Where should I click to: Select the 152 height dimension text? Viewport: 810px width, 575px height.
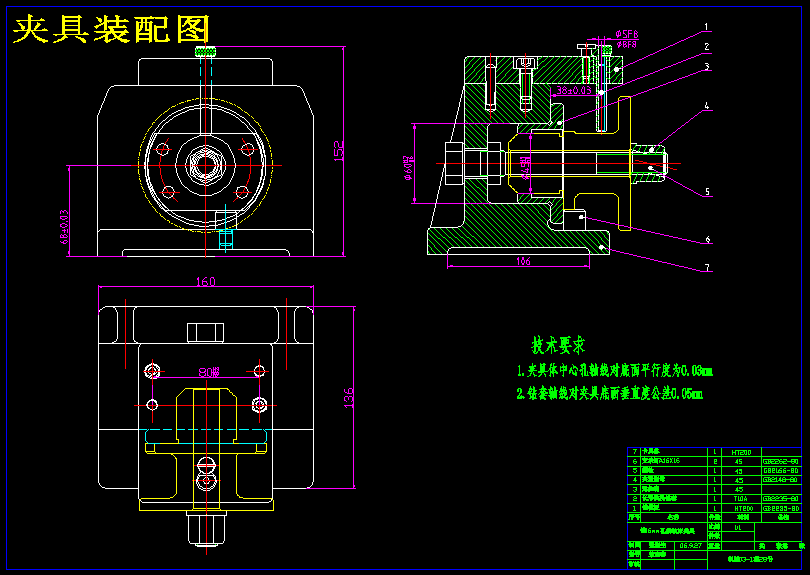(339, 151)
